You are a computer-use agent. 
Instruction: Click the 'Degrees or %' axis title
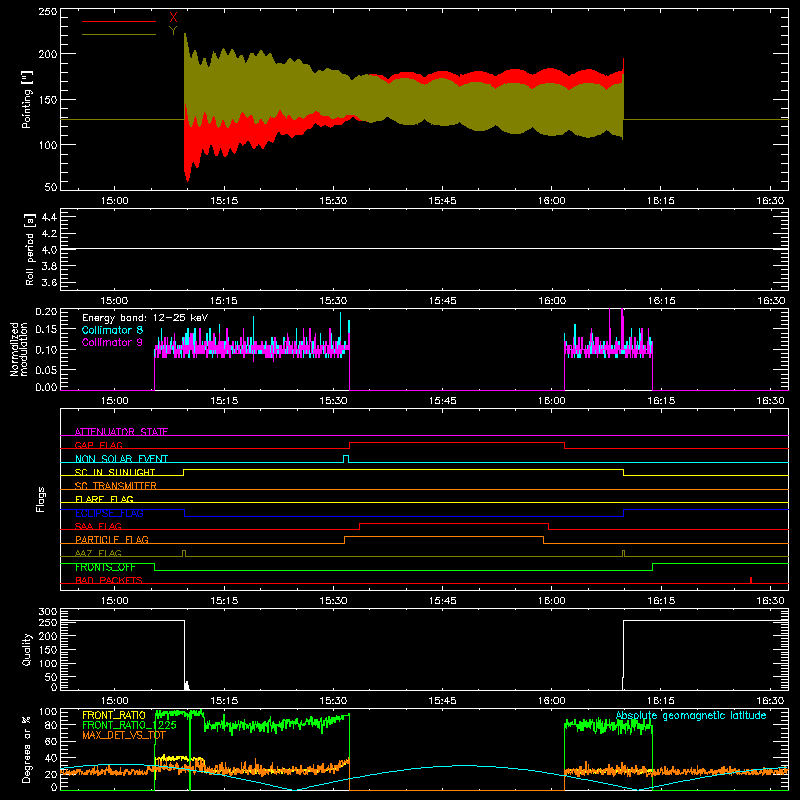tap(27, 750)
